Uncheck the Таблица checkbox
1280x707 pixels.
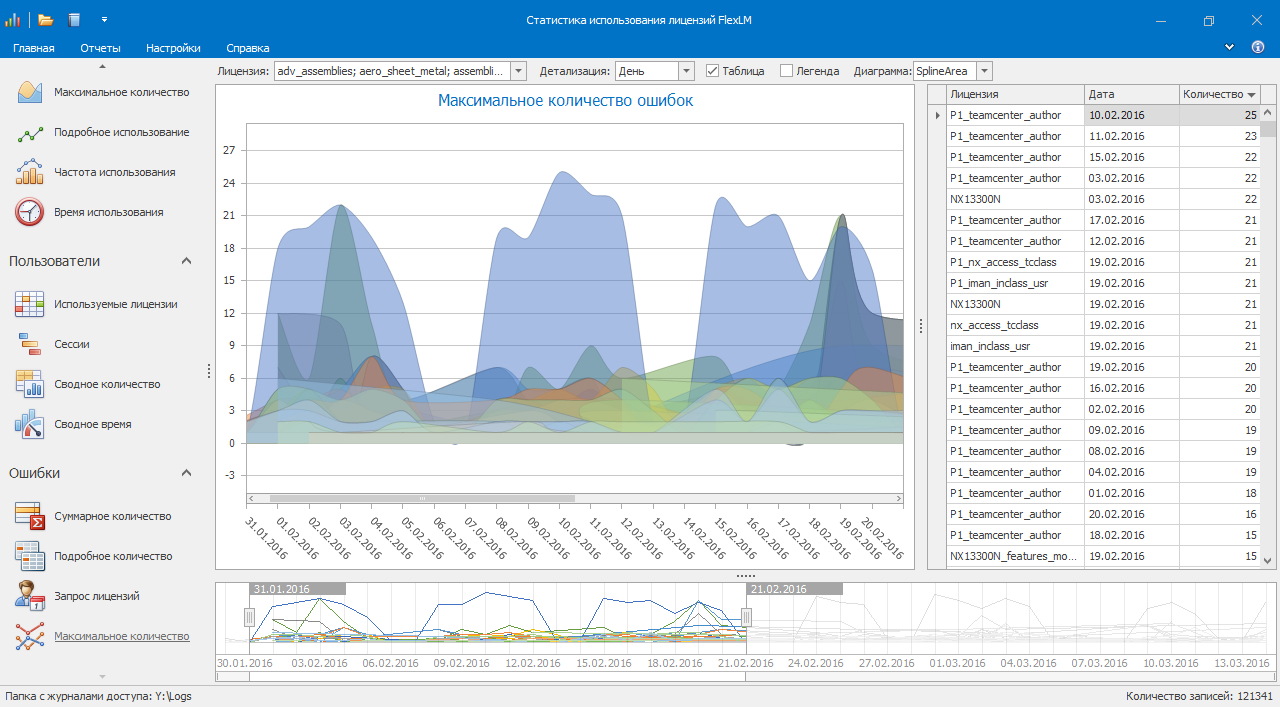(x=713, y=71)
